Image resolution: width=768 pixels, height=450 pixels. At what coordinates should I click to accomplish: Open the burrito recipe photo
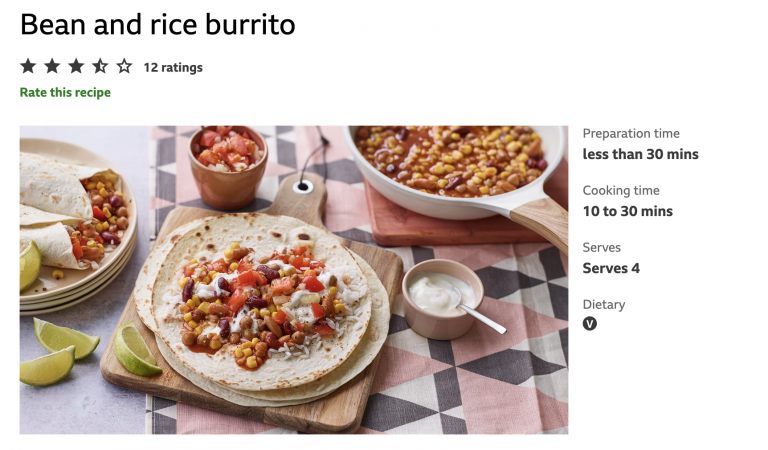[x=294, y=280]
